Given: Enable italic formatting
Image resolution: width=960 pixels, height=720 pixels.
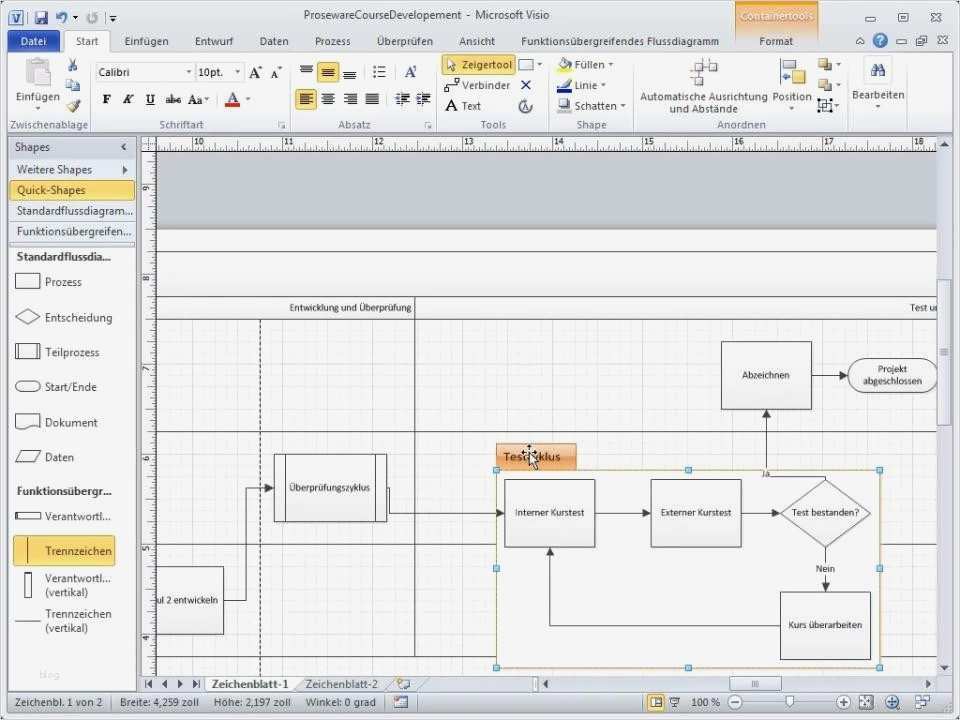Looking at the screenshot, I should 127,99.
